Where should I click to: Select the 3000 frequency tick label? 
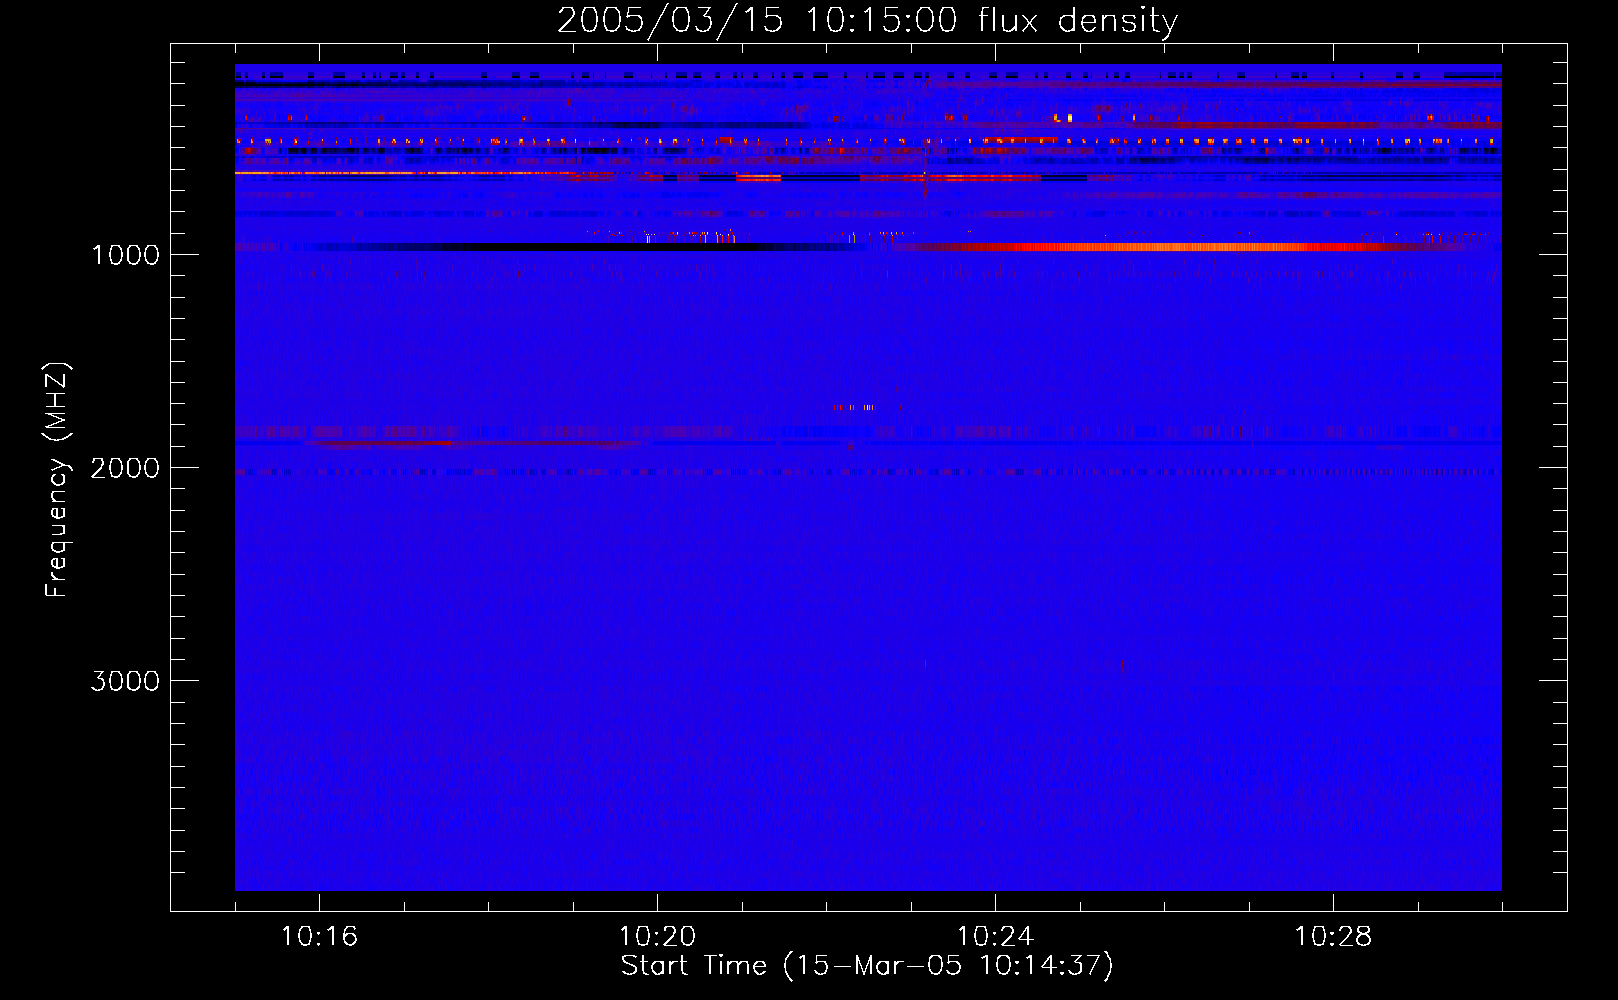tap(125, 681)
